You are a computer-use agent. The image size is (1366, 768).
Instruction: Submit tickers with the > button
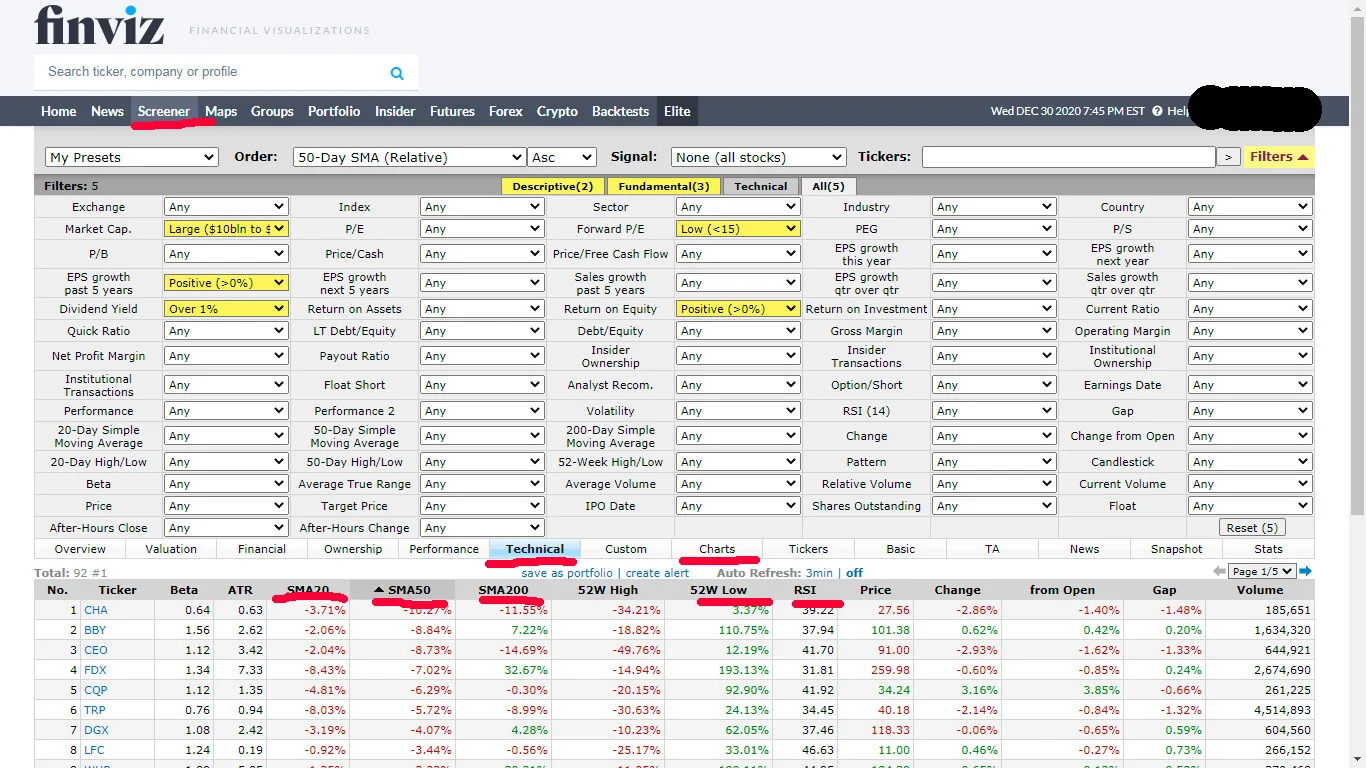tap(1228, 157)
